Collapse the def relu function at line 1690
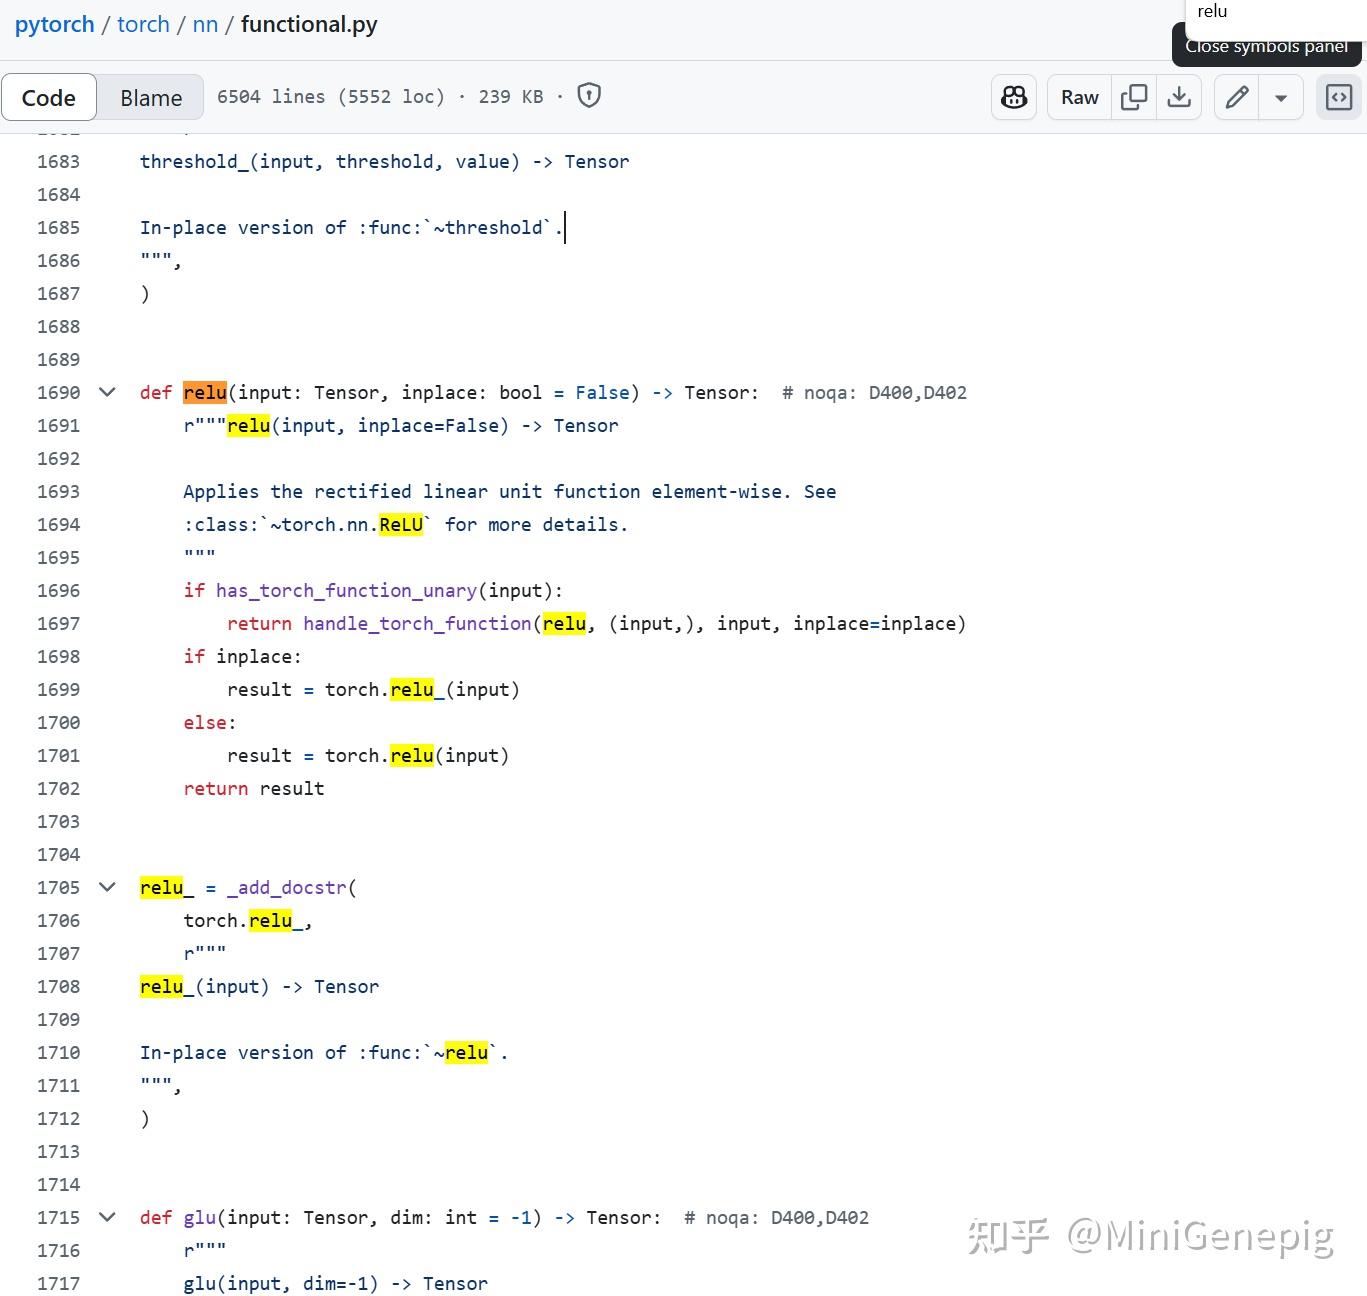This screenshot has width=1367, height=1296. 107,392
